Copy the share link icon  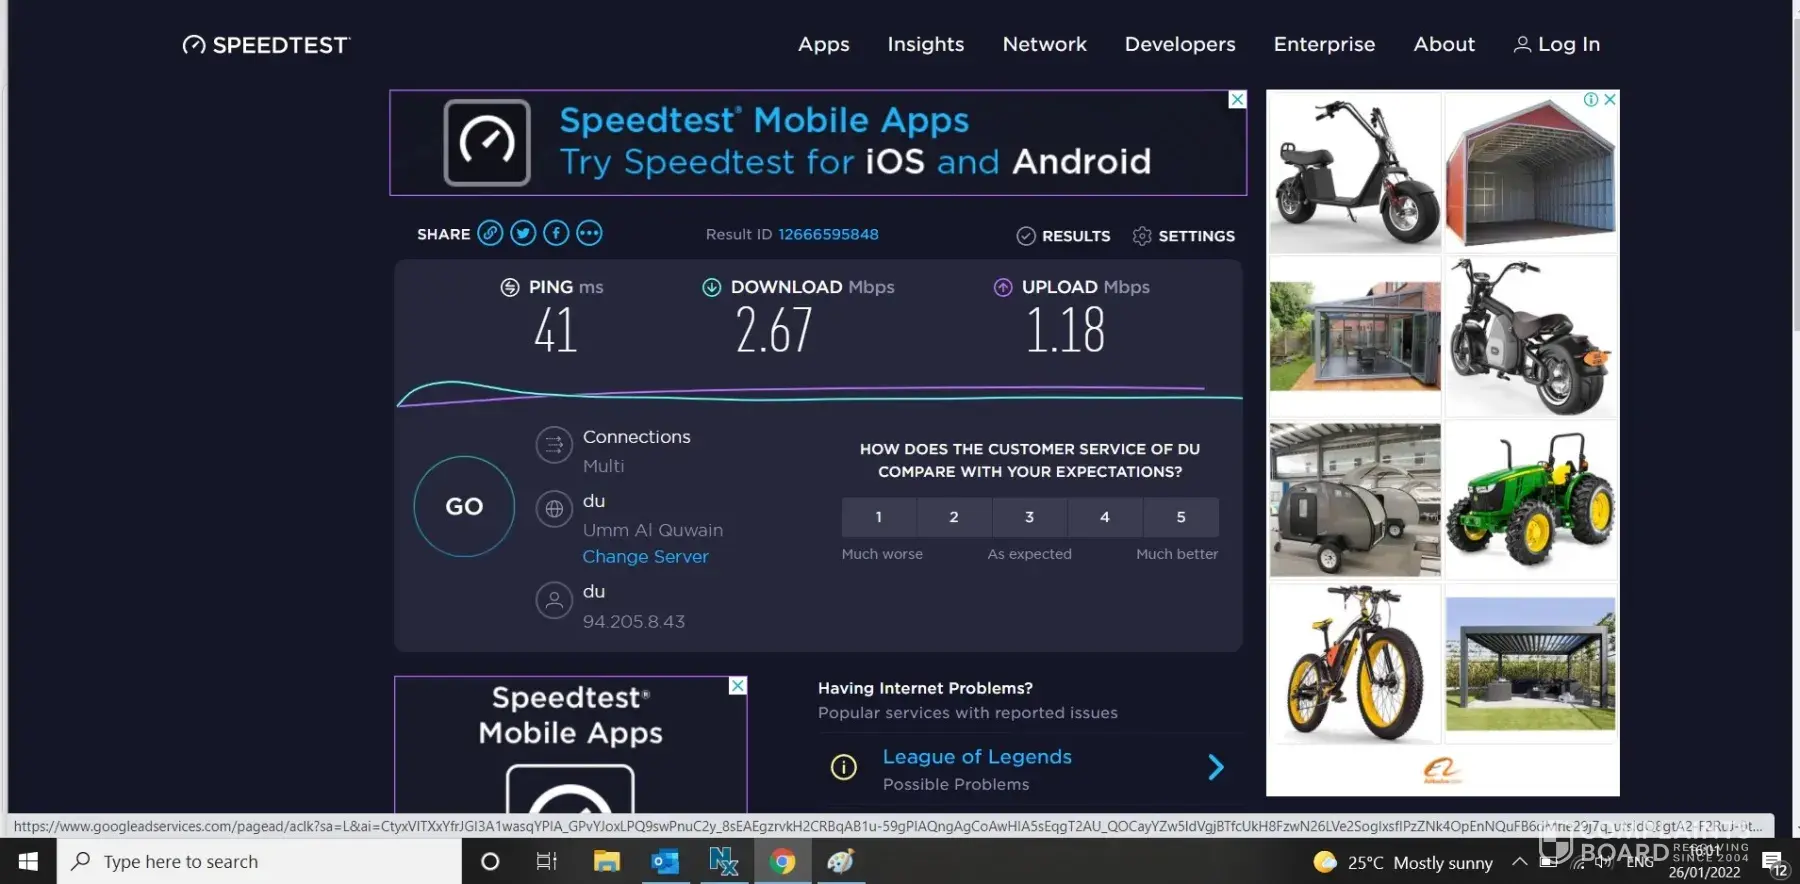489,234
